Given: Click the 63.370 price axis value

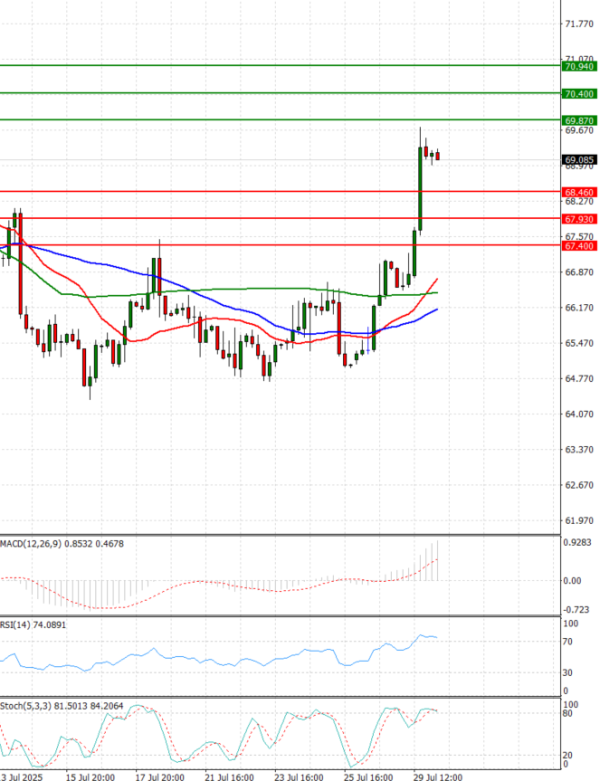Looking at the screenshot, I should coord(579,449).
